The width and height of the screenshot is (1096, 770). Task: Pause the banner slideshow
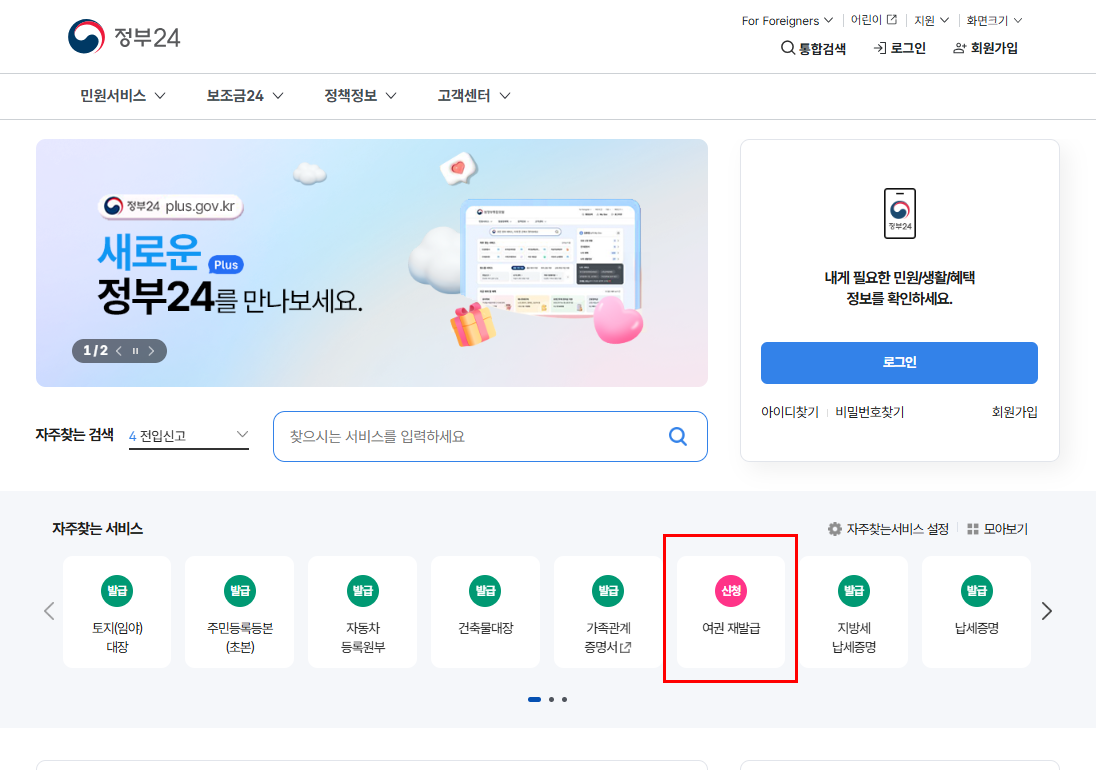(135, 351)
